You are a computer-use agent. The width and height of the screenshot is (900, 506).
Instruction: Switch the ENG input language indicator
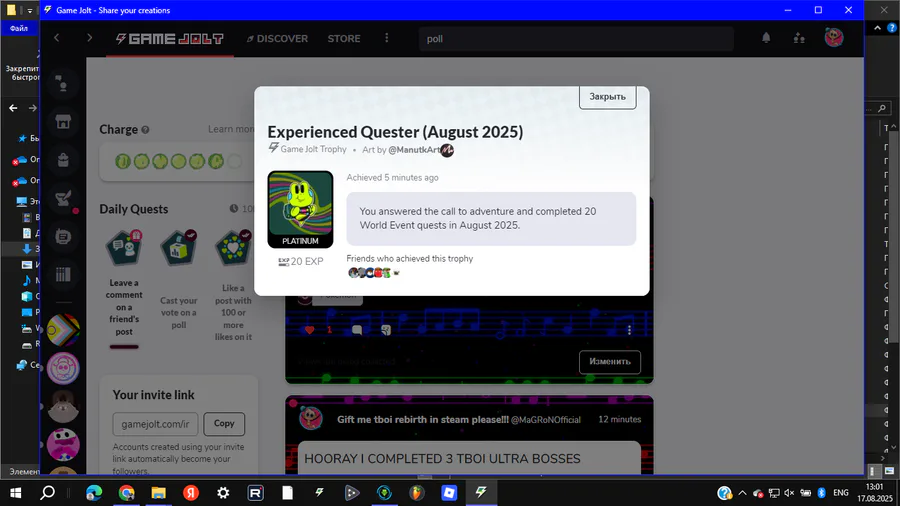840,493
